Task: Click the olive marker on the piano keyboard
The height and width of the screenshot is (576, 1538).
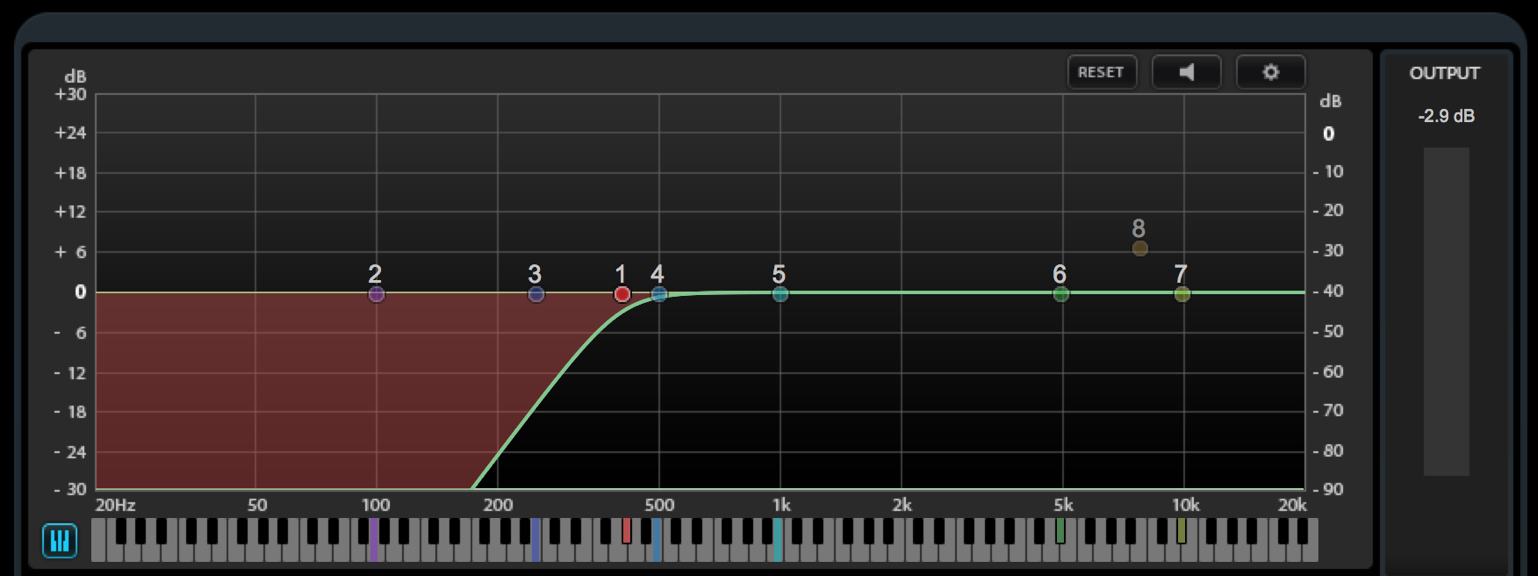Action: click(1181, 530)
